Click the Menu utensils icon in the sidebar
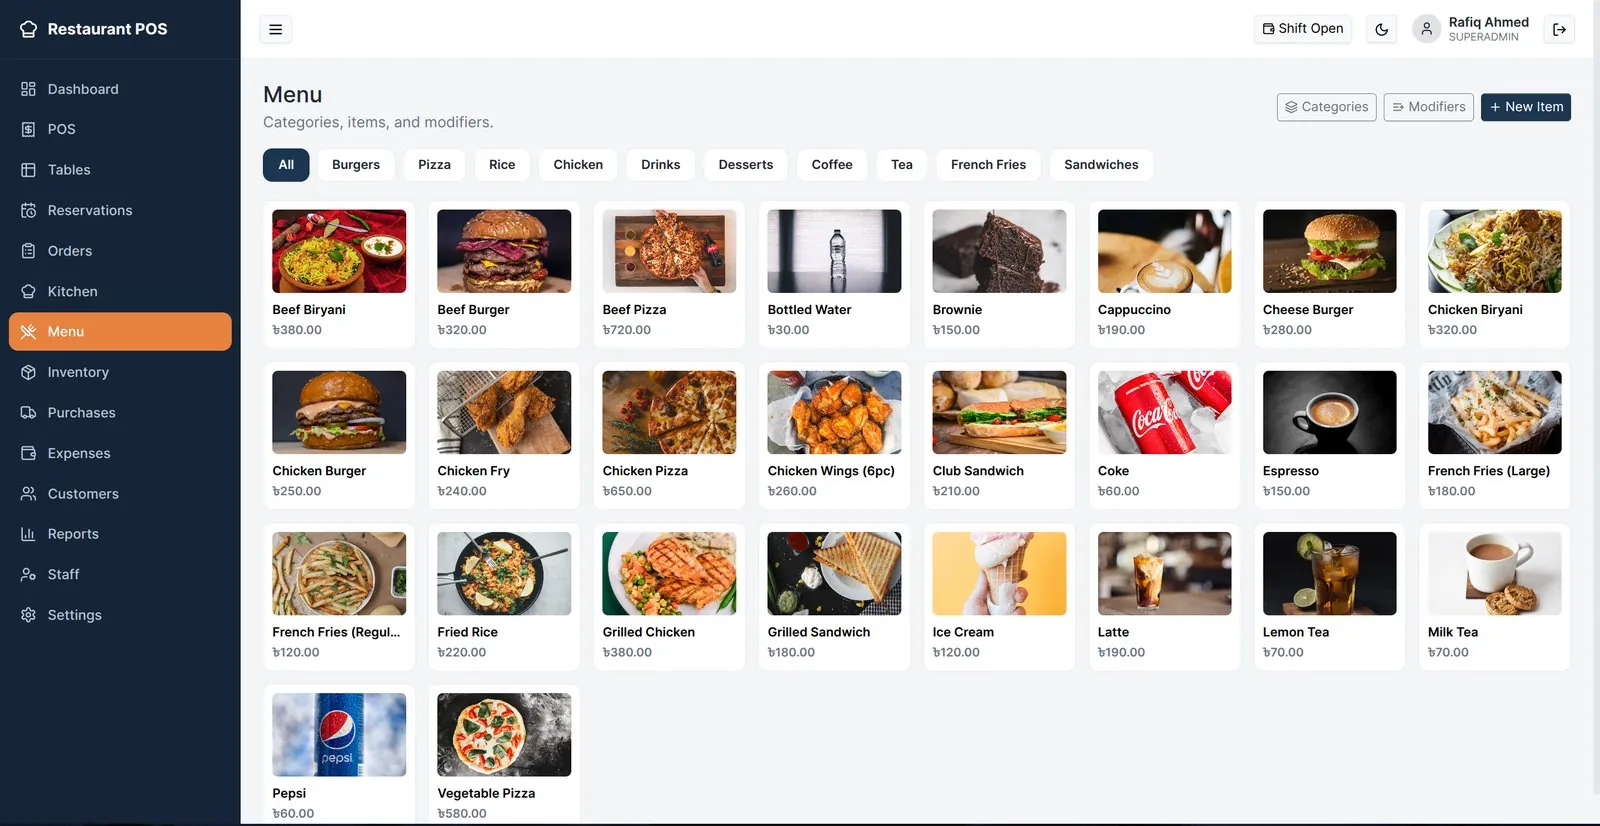Viewport: 1600px width, 826px height. tap(28, 331)
